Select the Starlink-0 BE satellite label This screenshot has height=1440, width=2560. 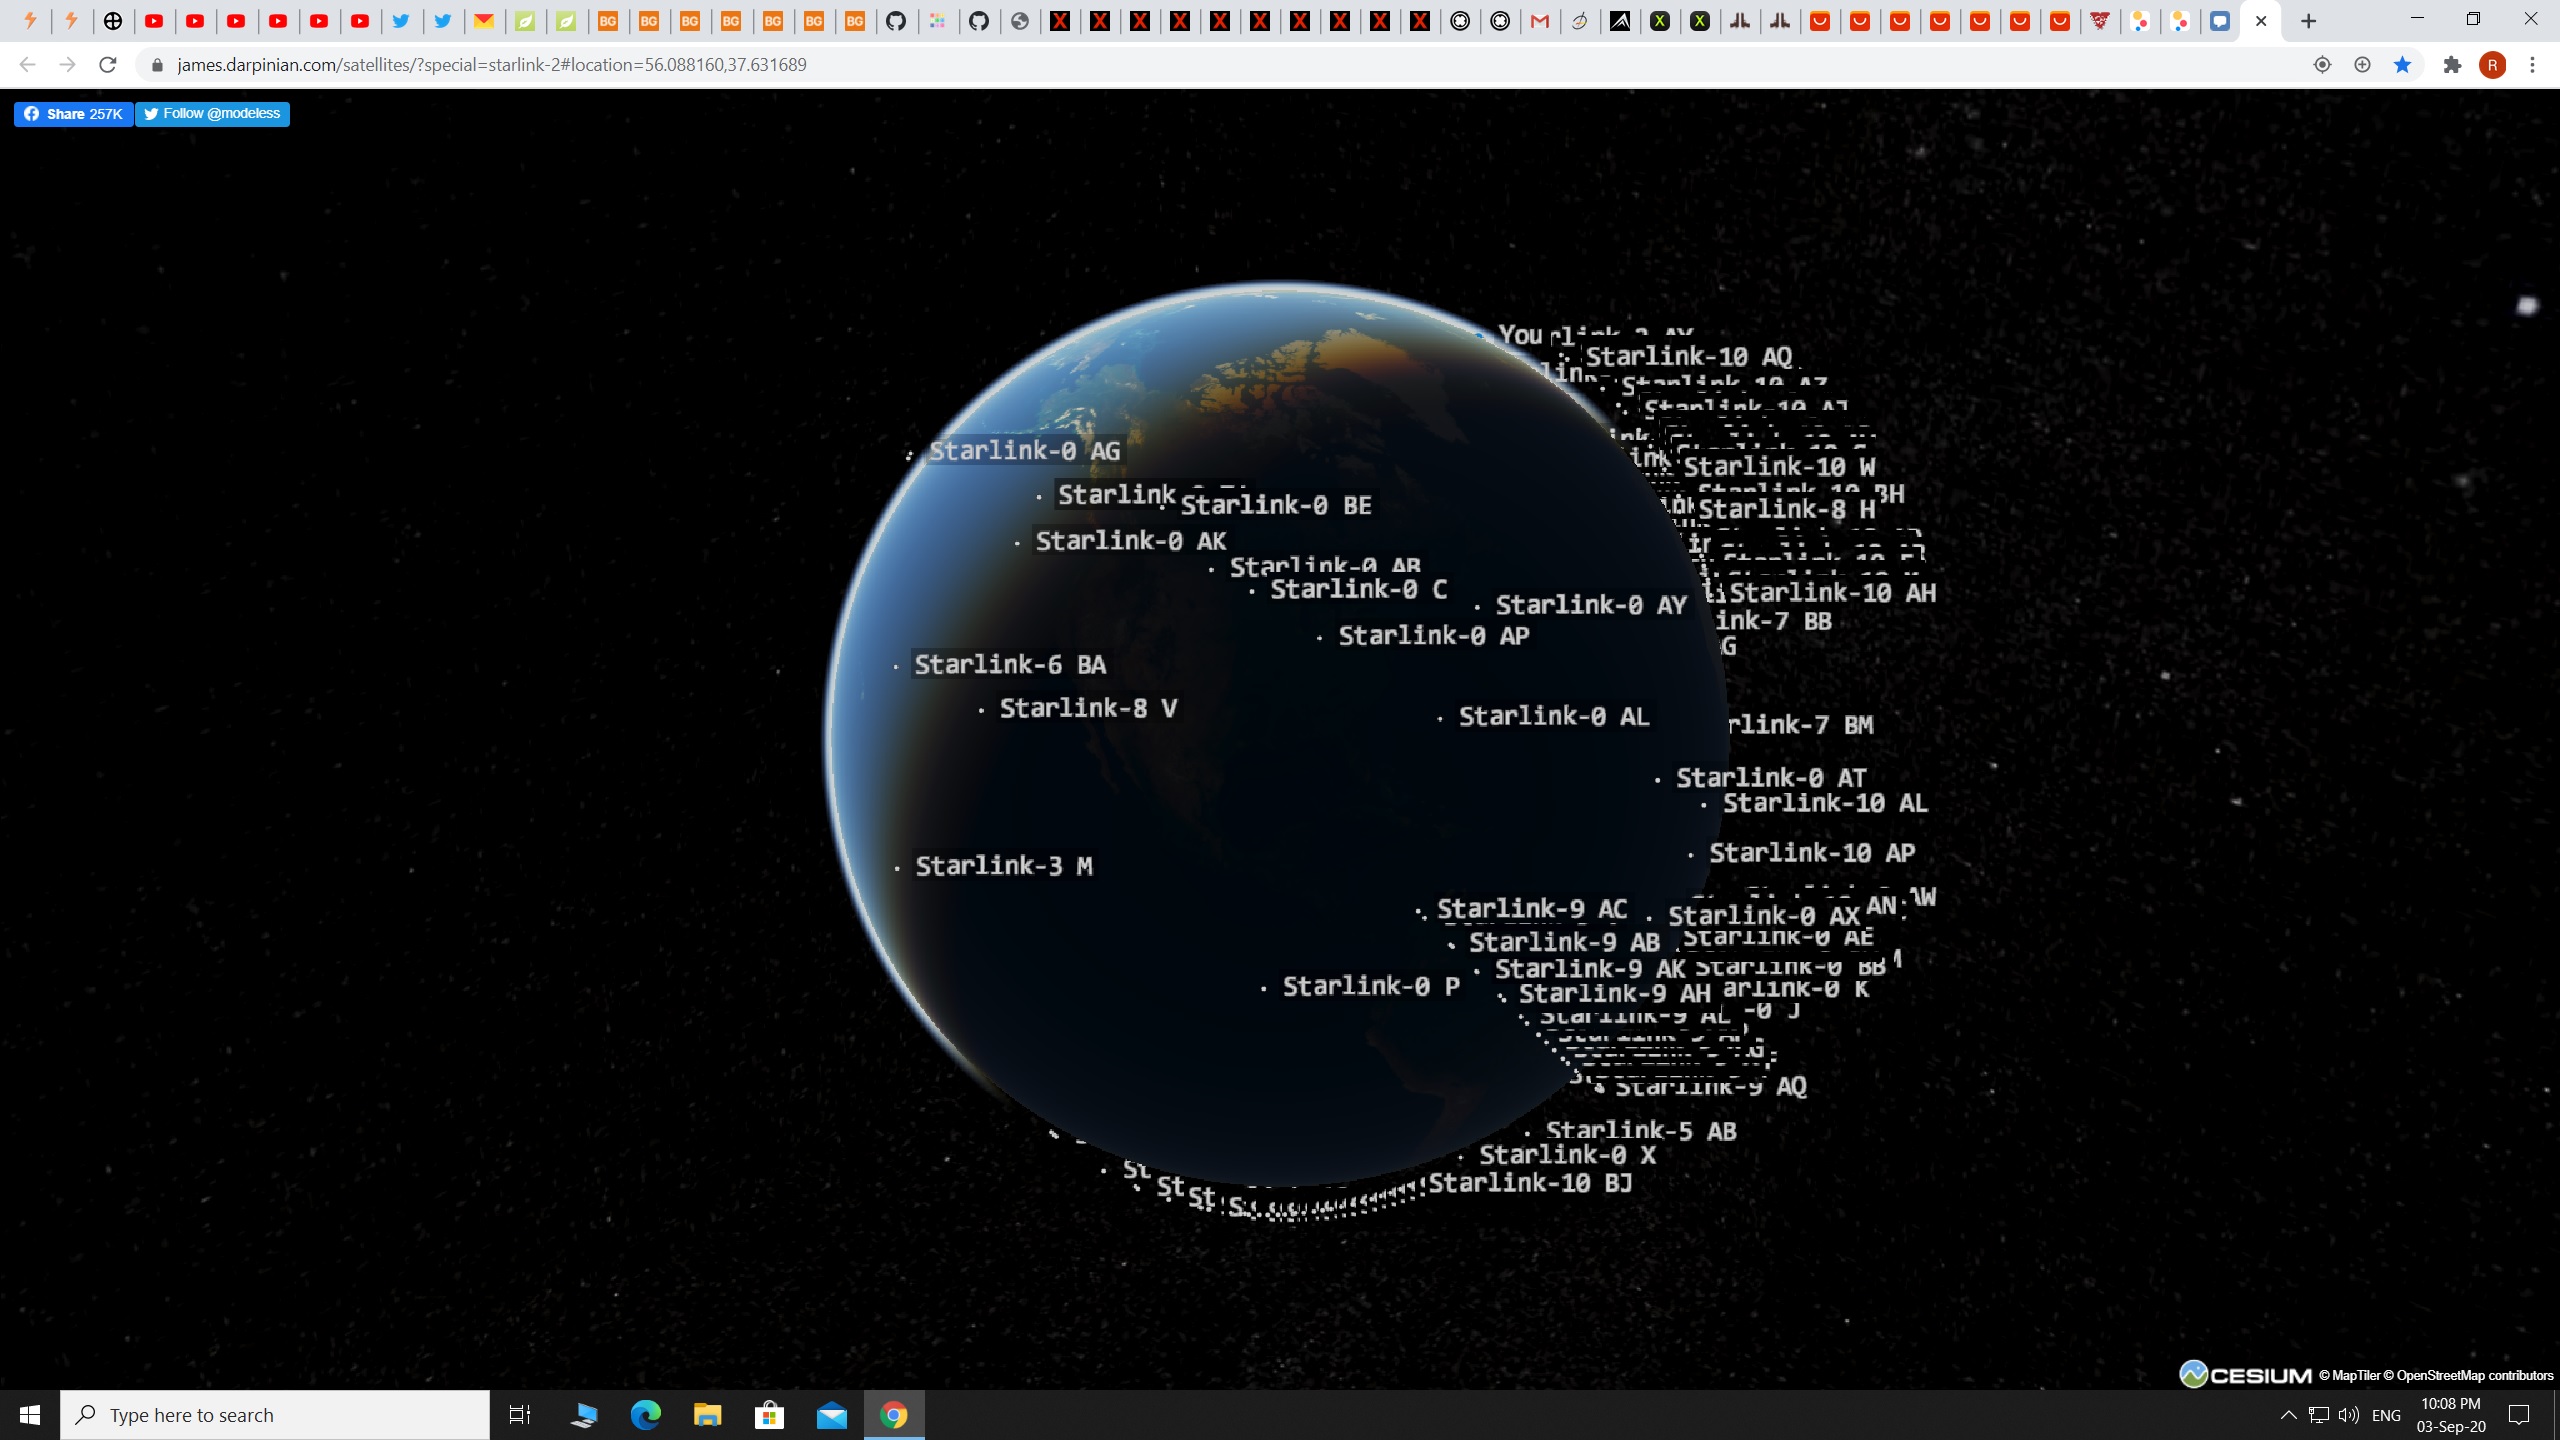1276,505
